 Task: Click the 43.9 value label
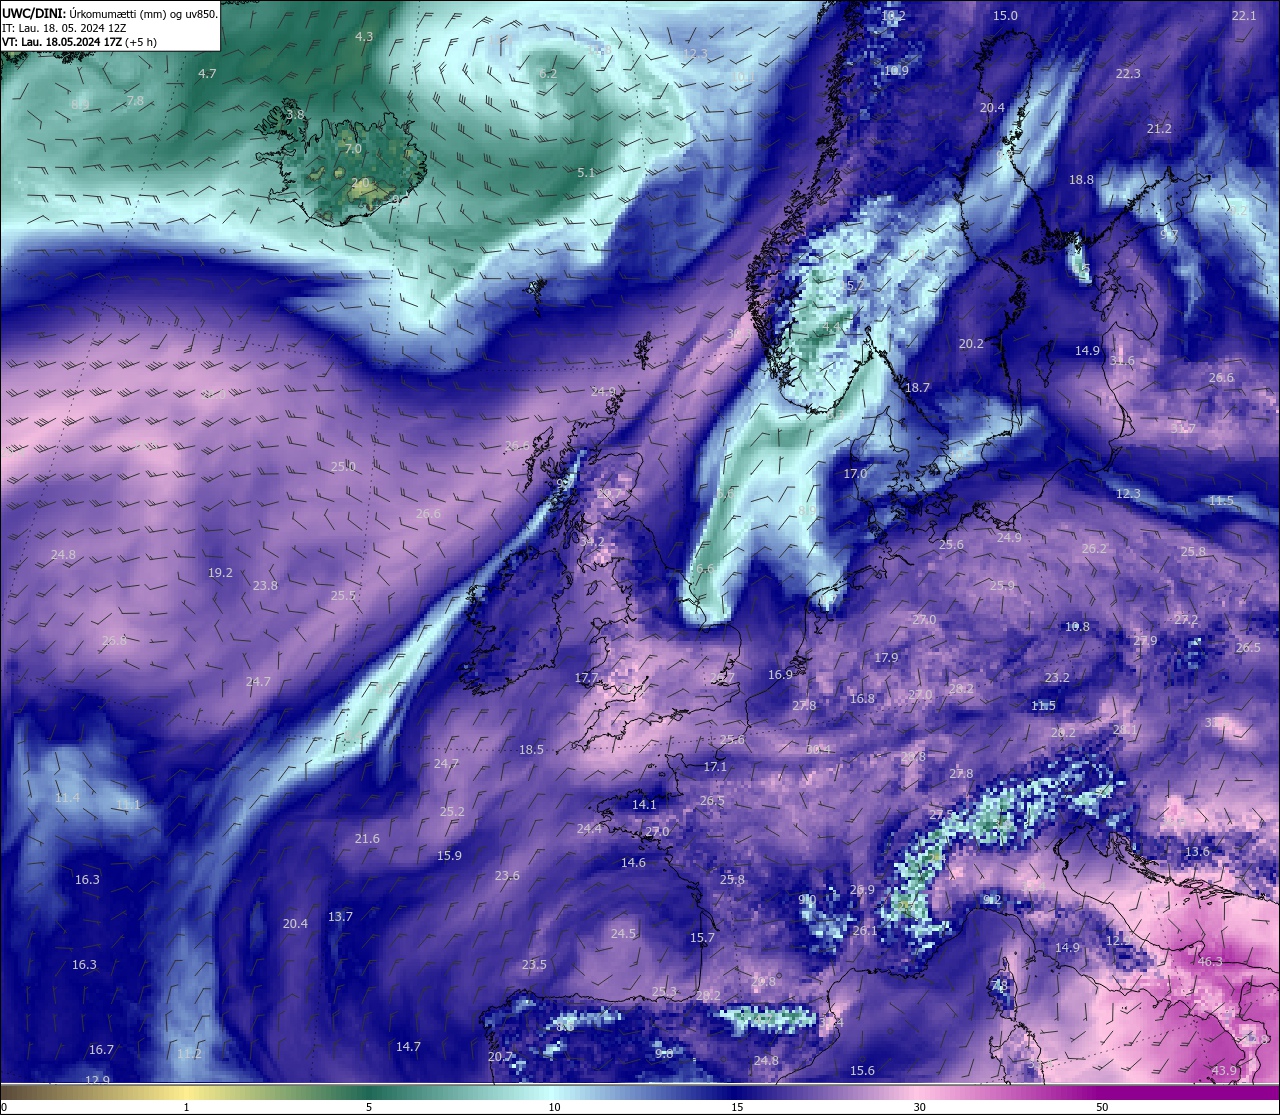[x=1224, y=1071]
